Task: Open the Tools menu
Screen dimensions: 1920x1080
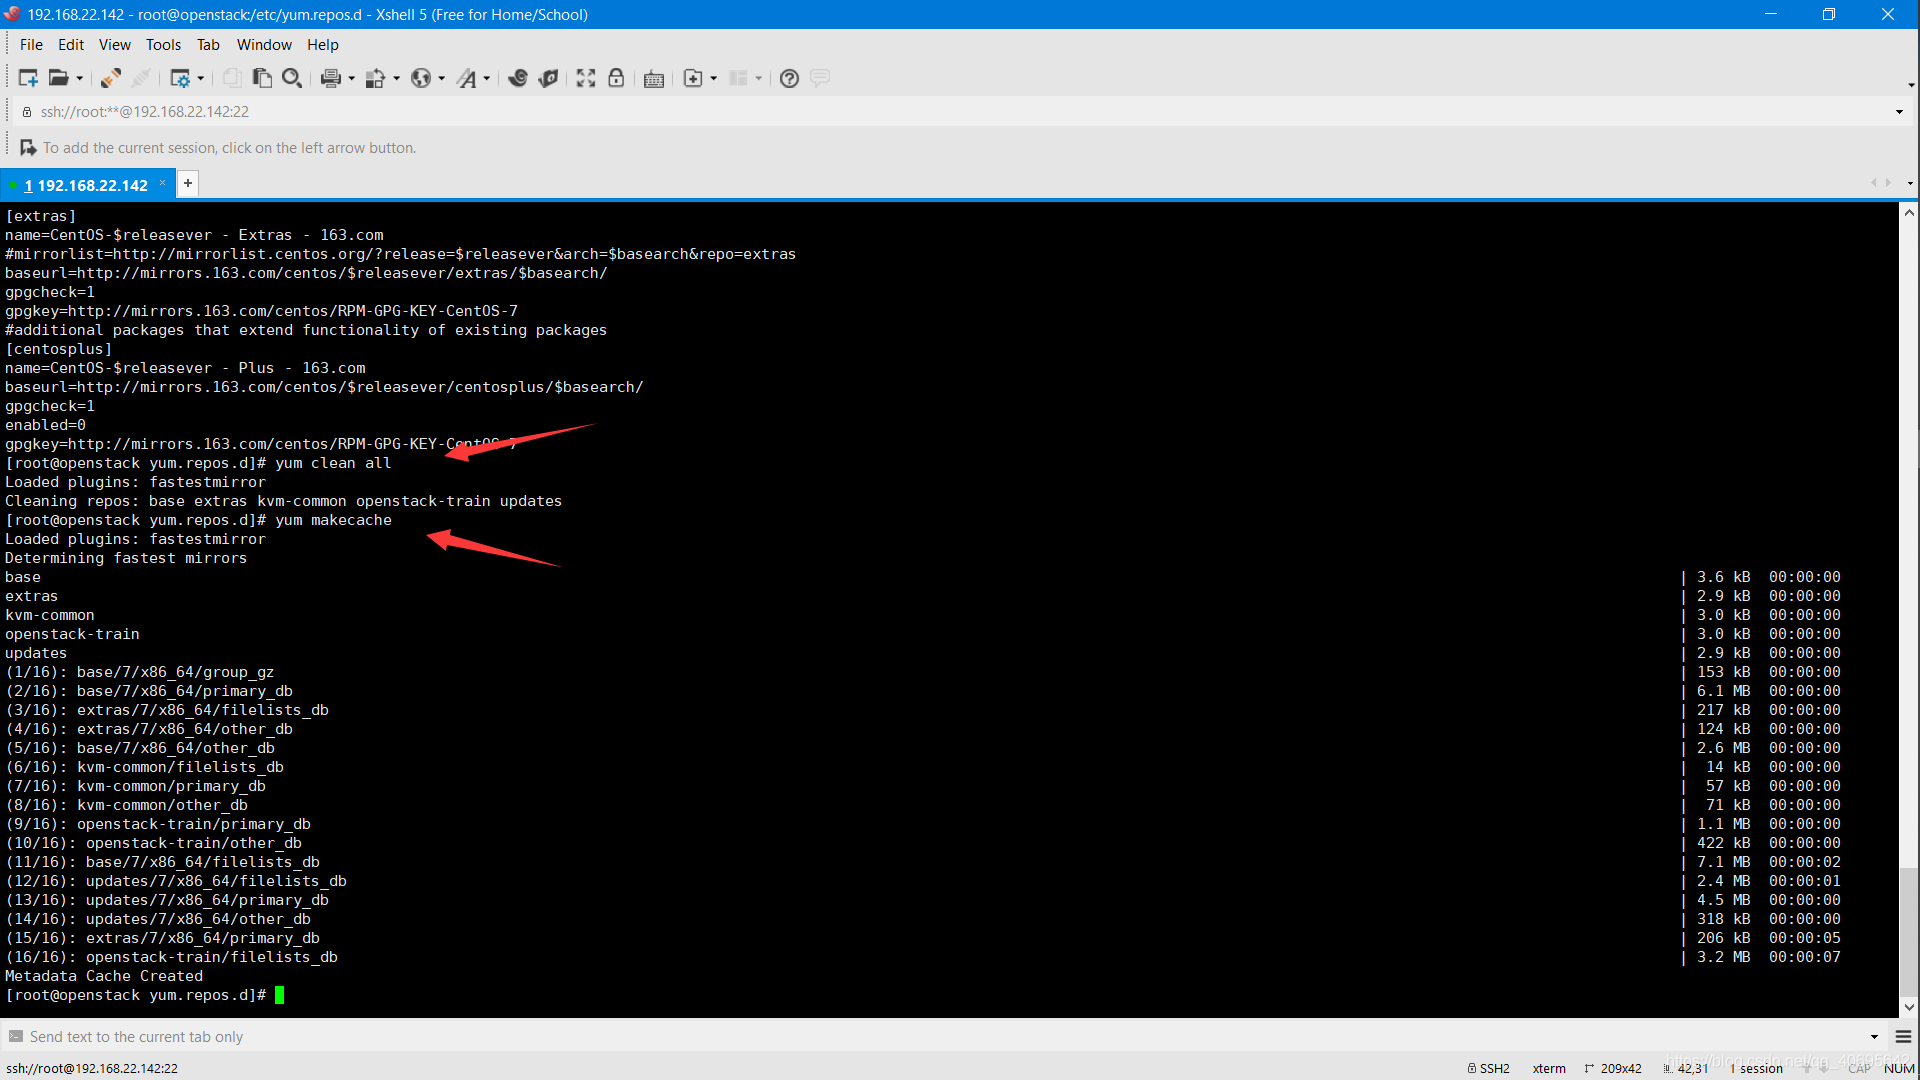Action: coord(163,45)
